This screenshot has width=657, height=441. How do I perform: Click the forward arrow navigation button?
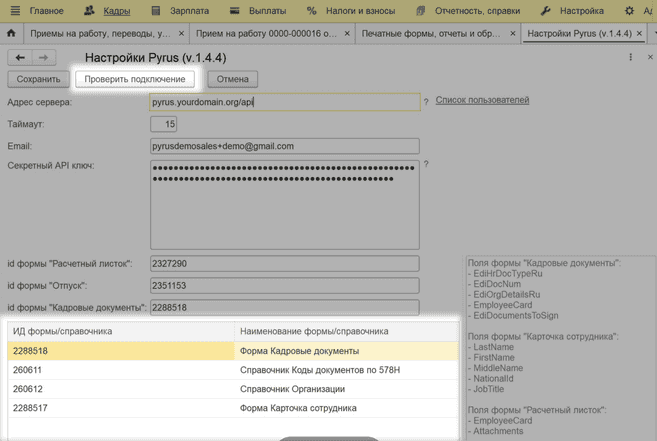click(43, 58)
